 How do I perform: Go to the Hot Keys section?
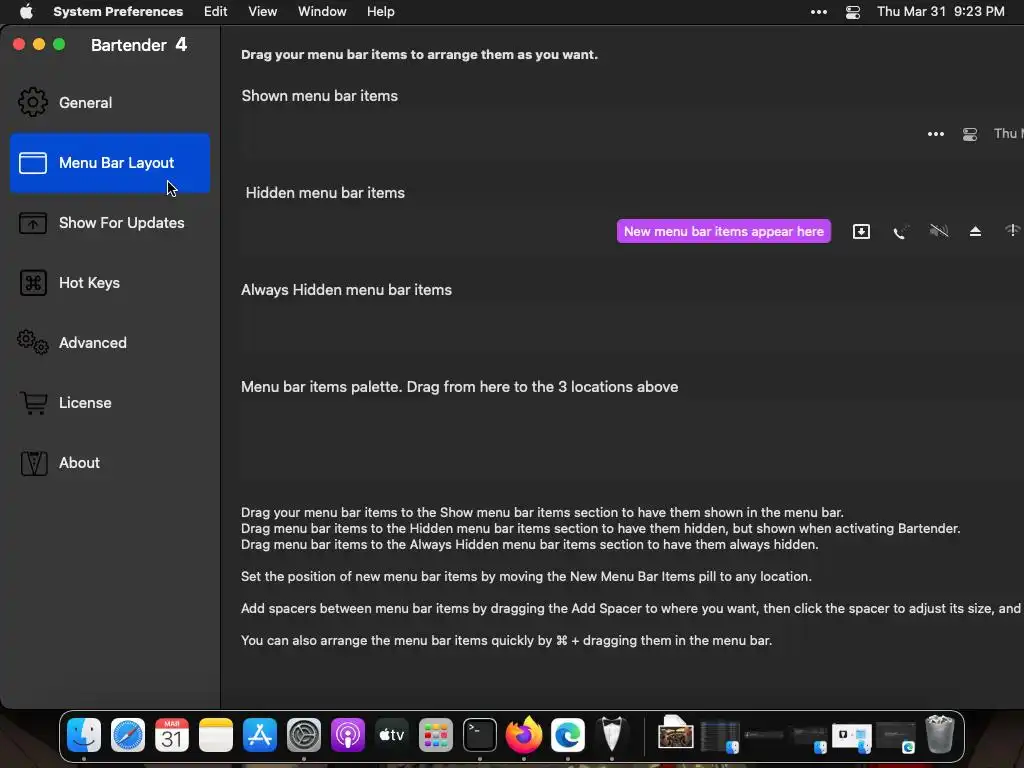pos(110,283)
